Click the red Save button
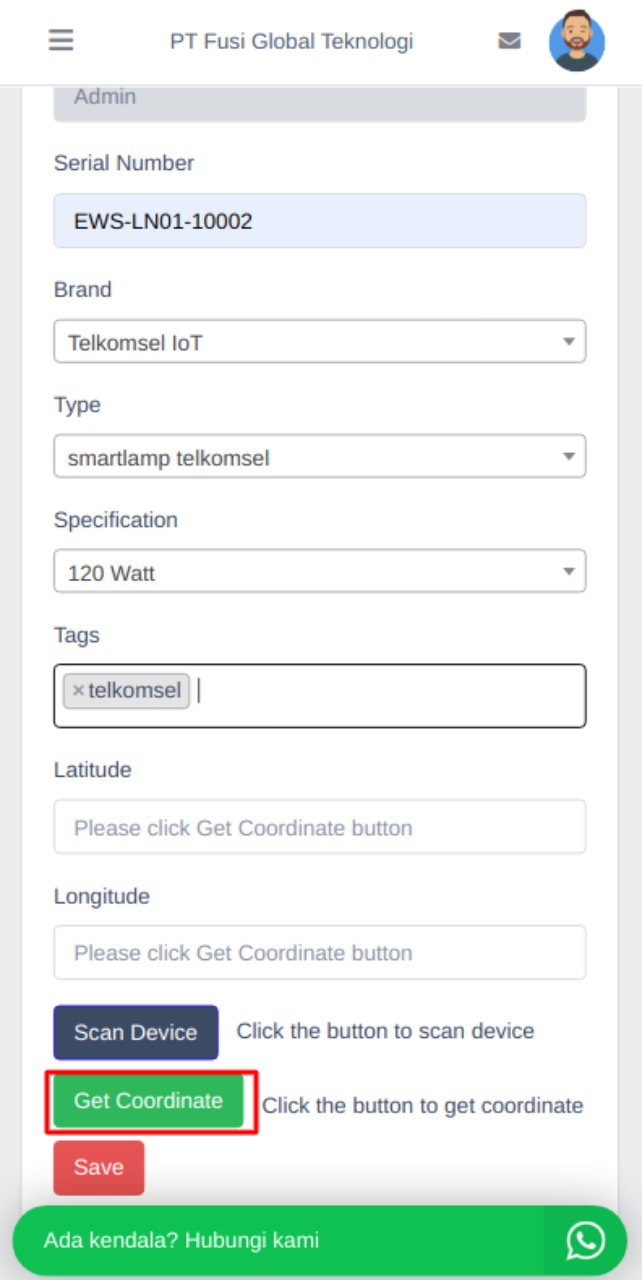 pos(98,1167)
